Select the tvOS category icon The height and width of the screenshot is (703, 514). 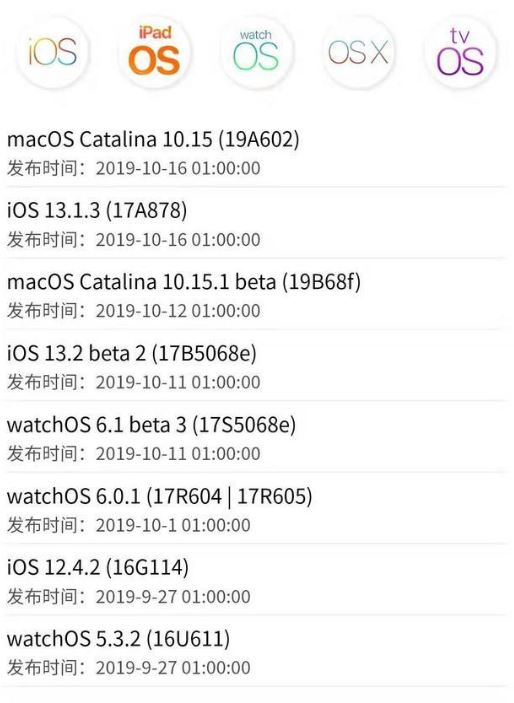pyautogui.click(x=460, y=52)
